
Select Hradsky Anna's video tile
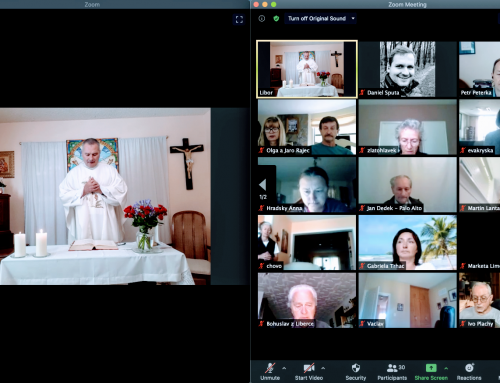[x=307, y=185]
